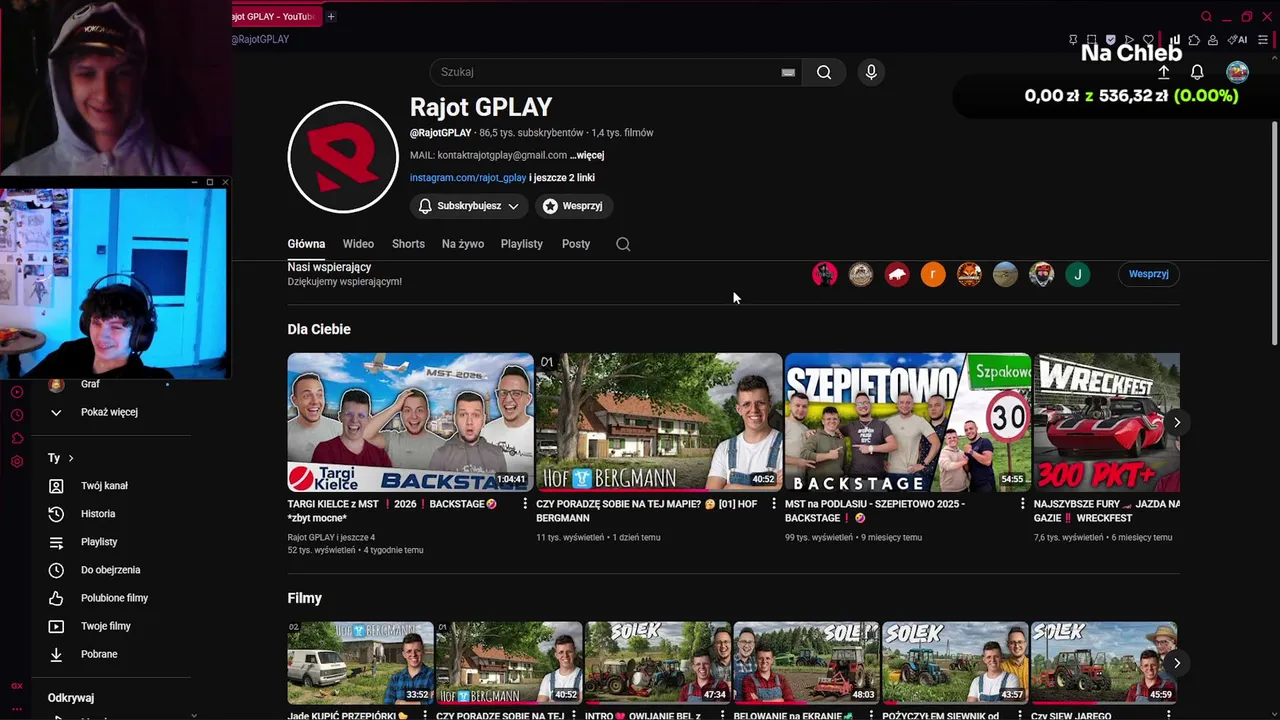This screenshot has width=1280, height=720.
Task: Switch to the Shorts tab
Action: click(408, 244)
